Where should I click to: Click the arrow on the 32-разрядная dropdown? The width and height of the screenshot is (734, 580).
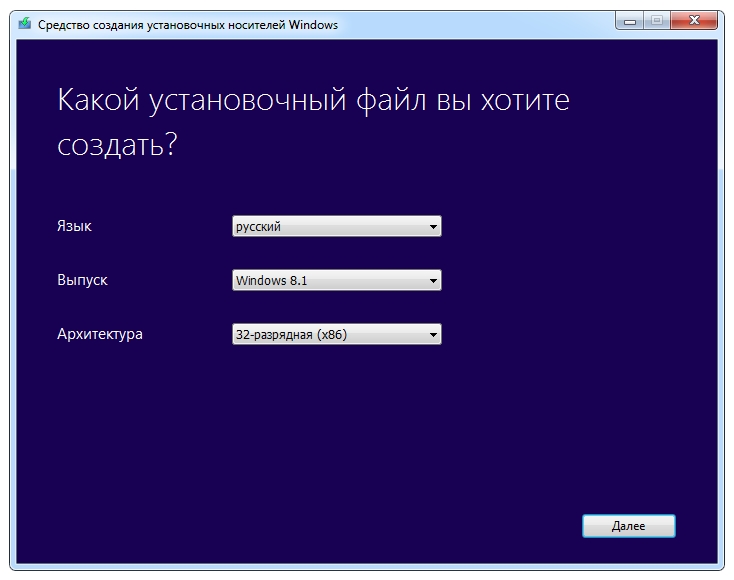433,335
